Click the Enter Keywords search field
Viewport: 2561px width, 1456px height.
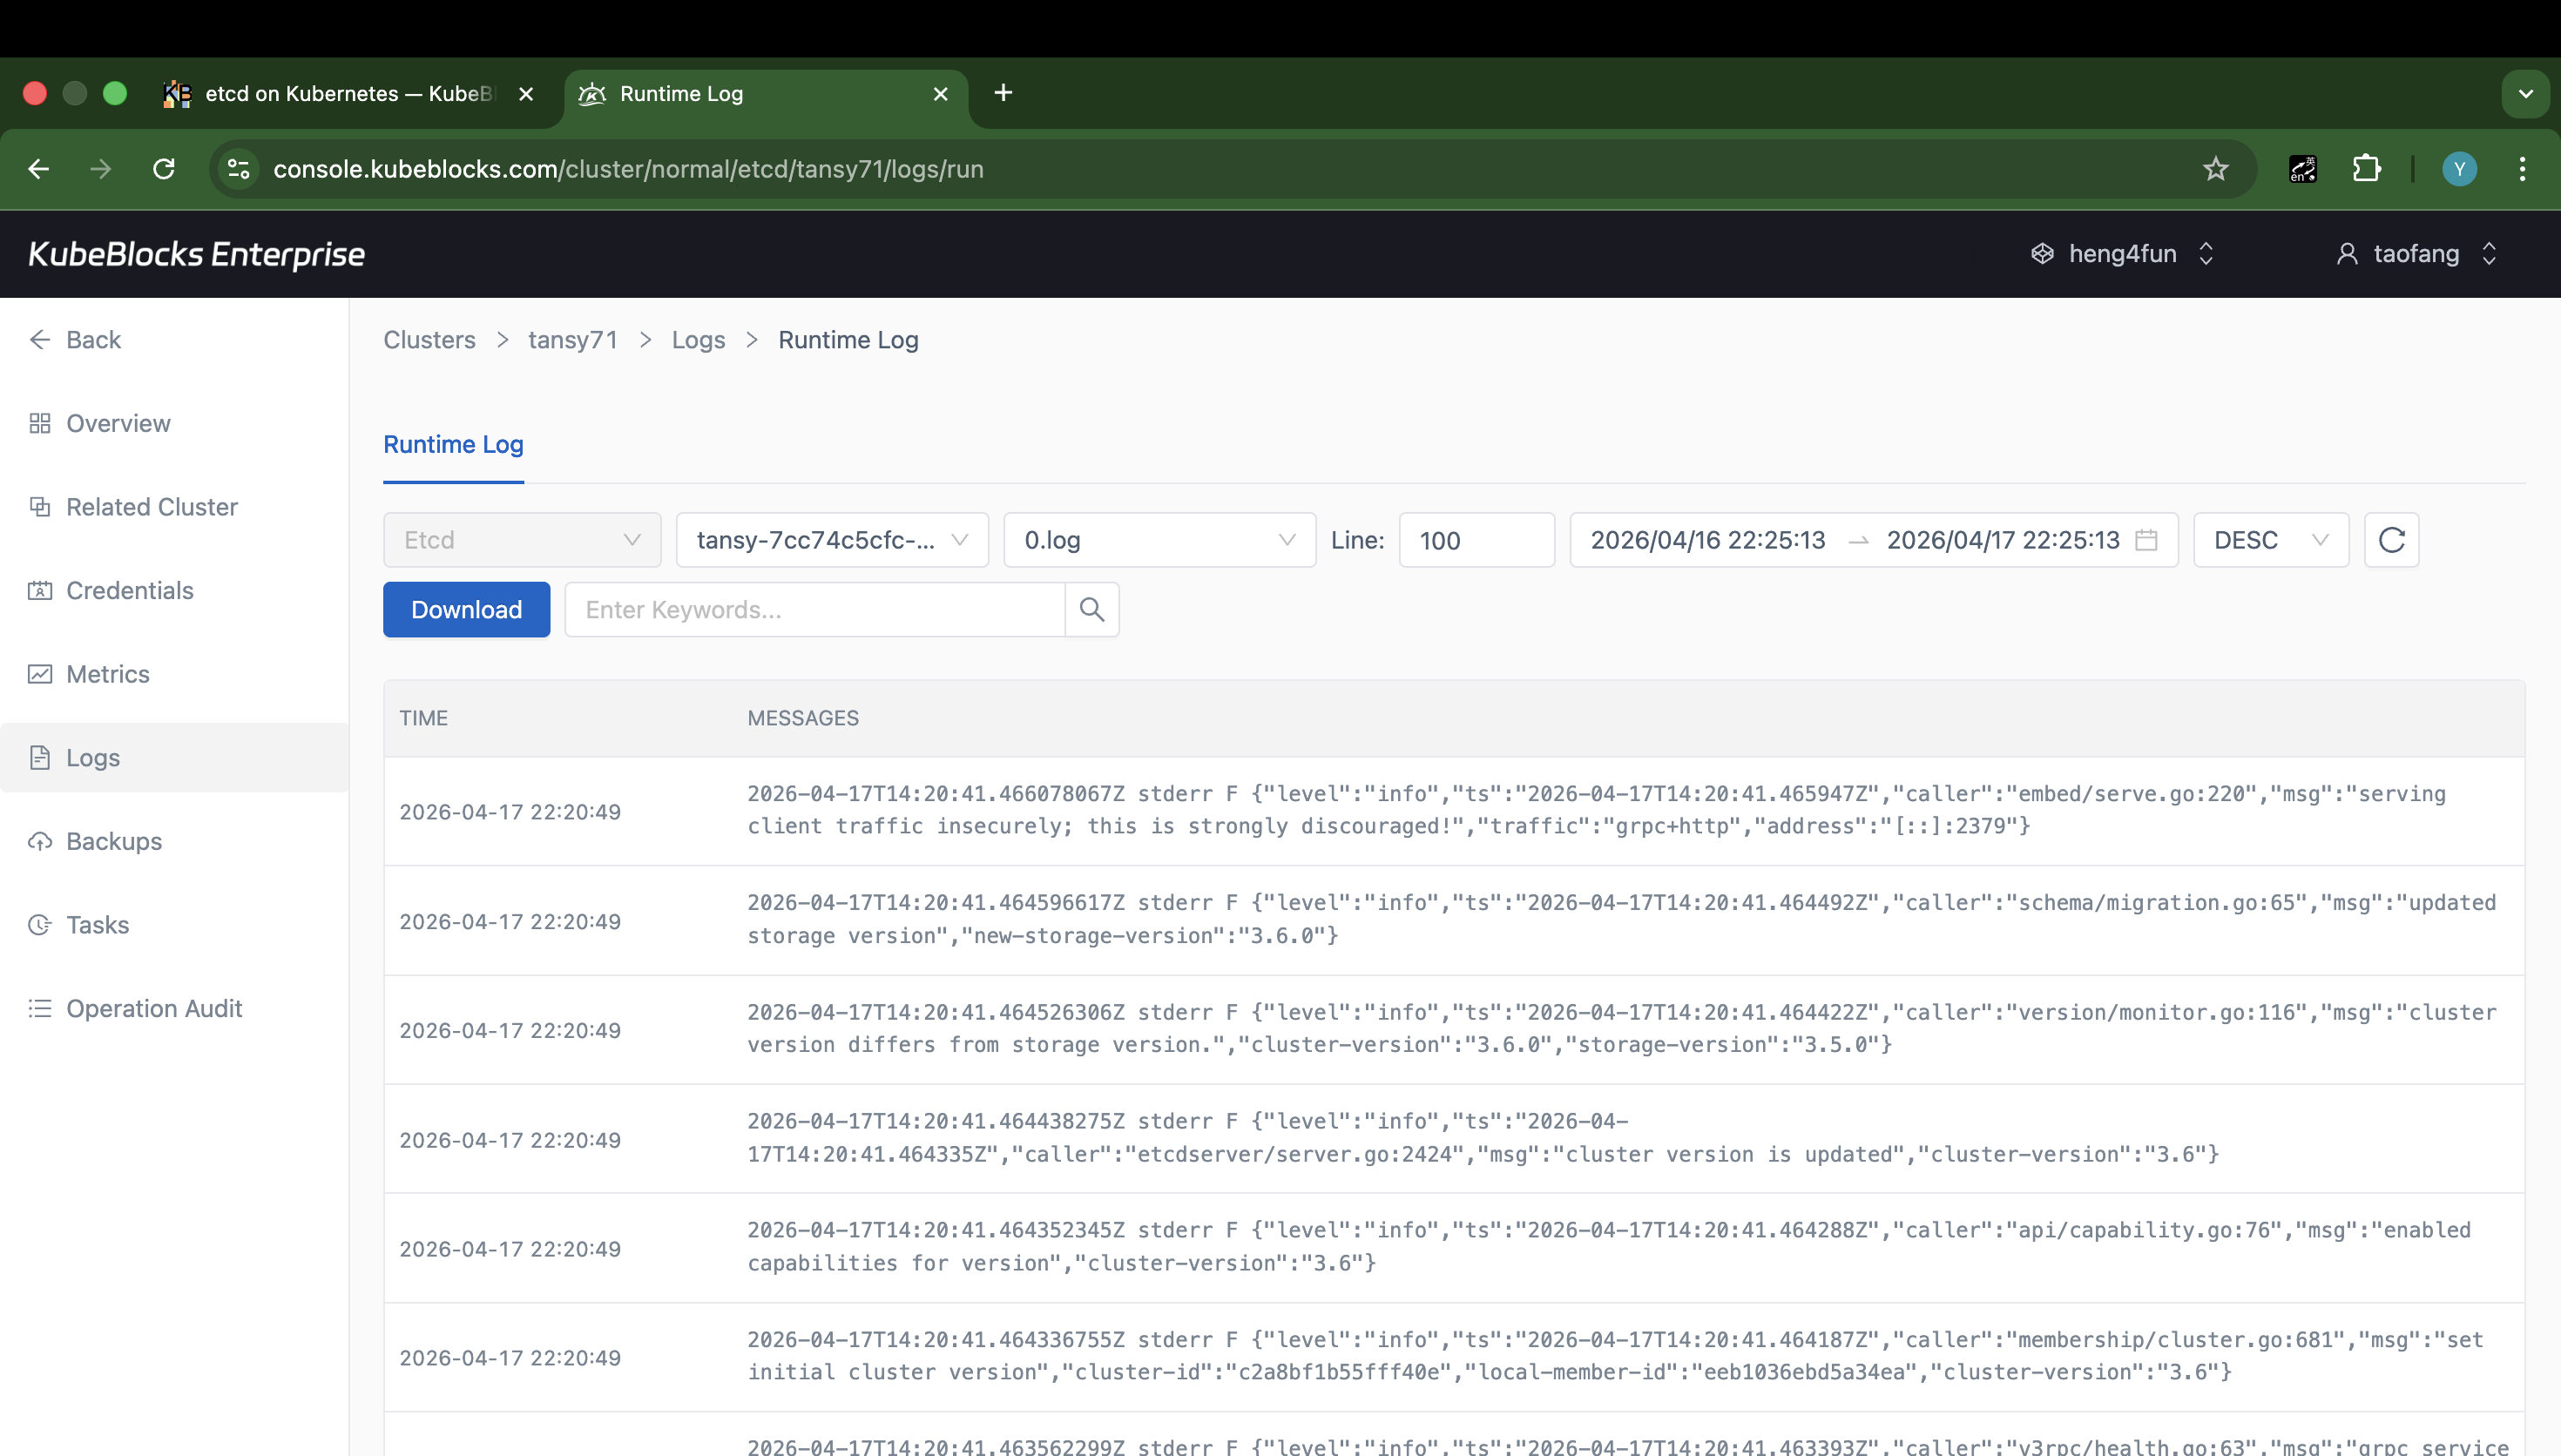pos(815,609)
